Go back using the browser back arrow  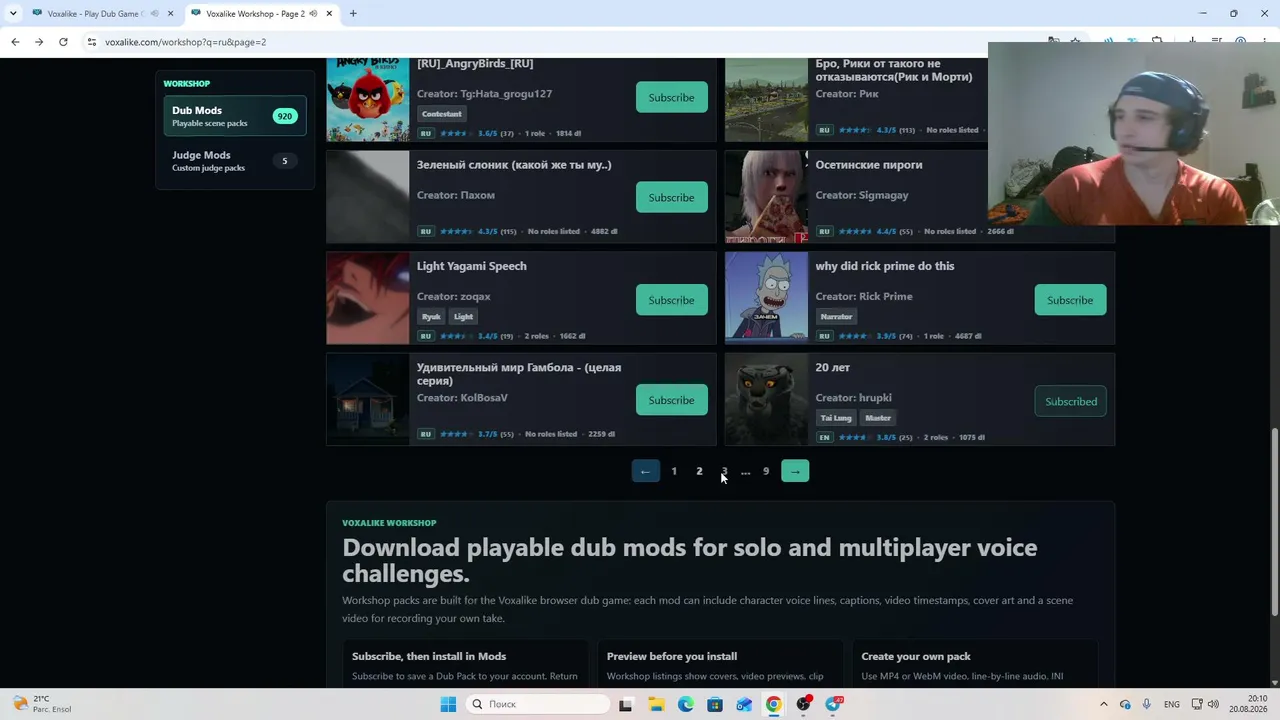pyautogui.click(x=15, y=42)
